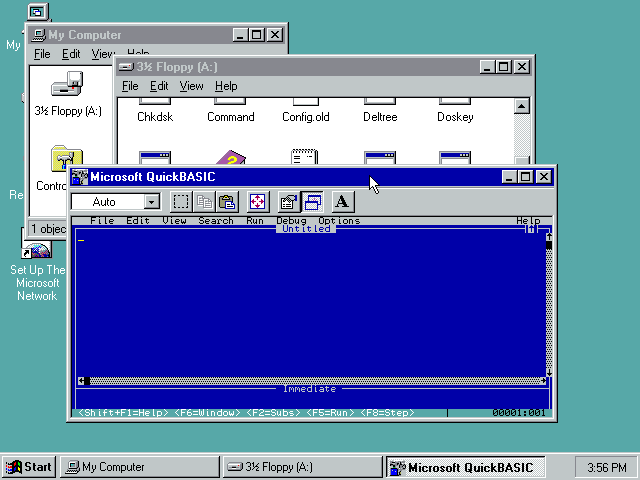The image size is (640, 480).
Task: Open the QuickBASIC Debug menu
Action: (291, 220)
